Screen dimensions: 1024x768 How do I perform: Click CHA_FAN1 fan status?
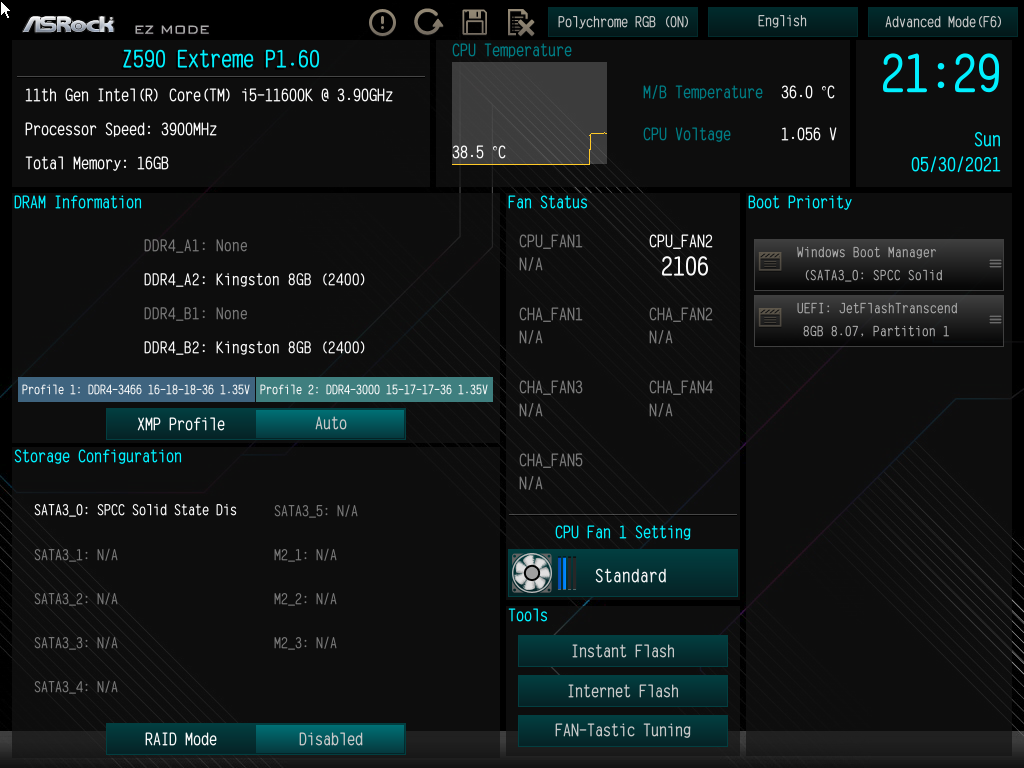(x=551, y=326)
